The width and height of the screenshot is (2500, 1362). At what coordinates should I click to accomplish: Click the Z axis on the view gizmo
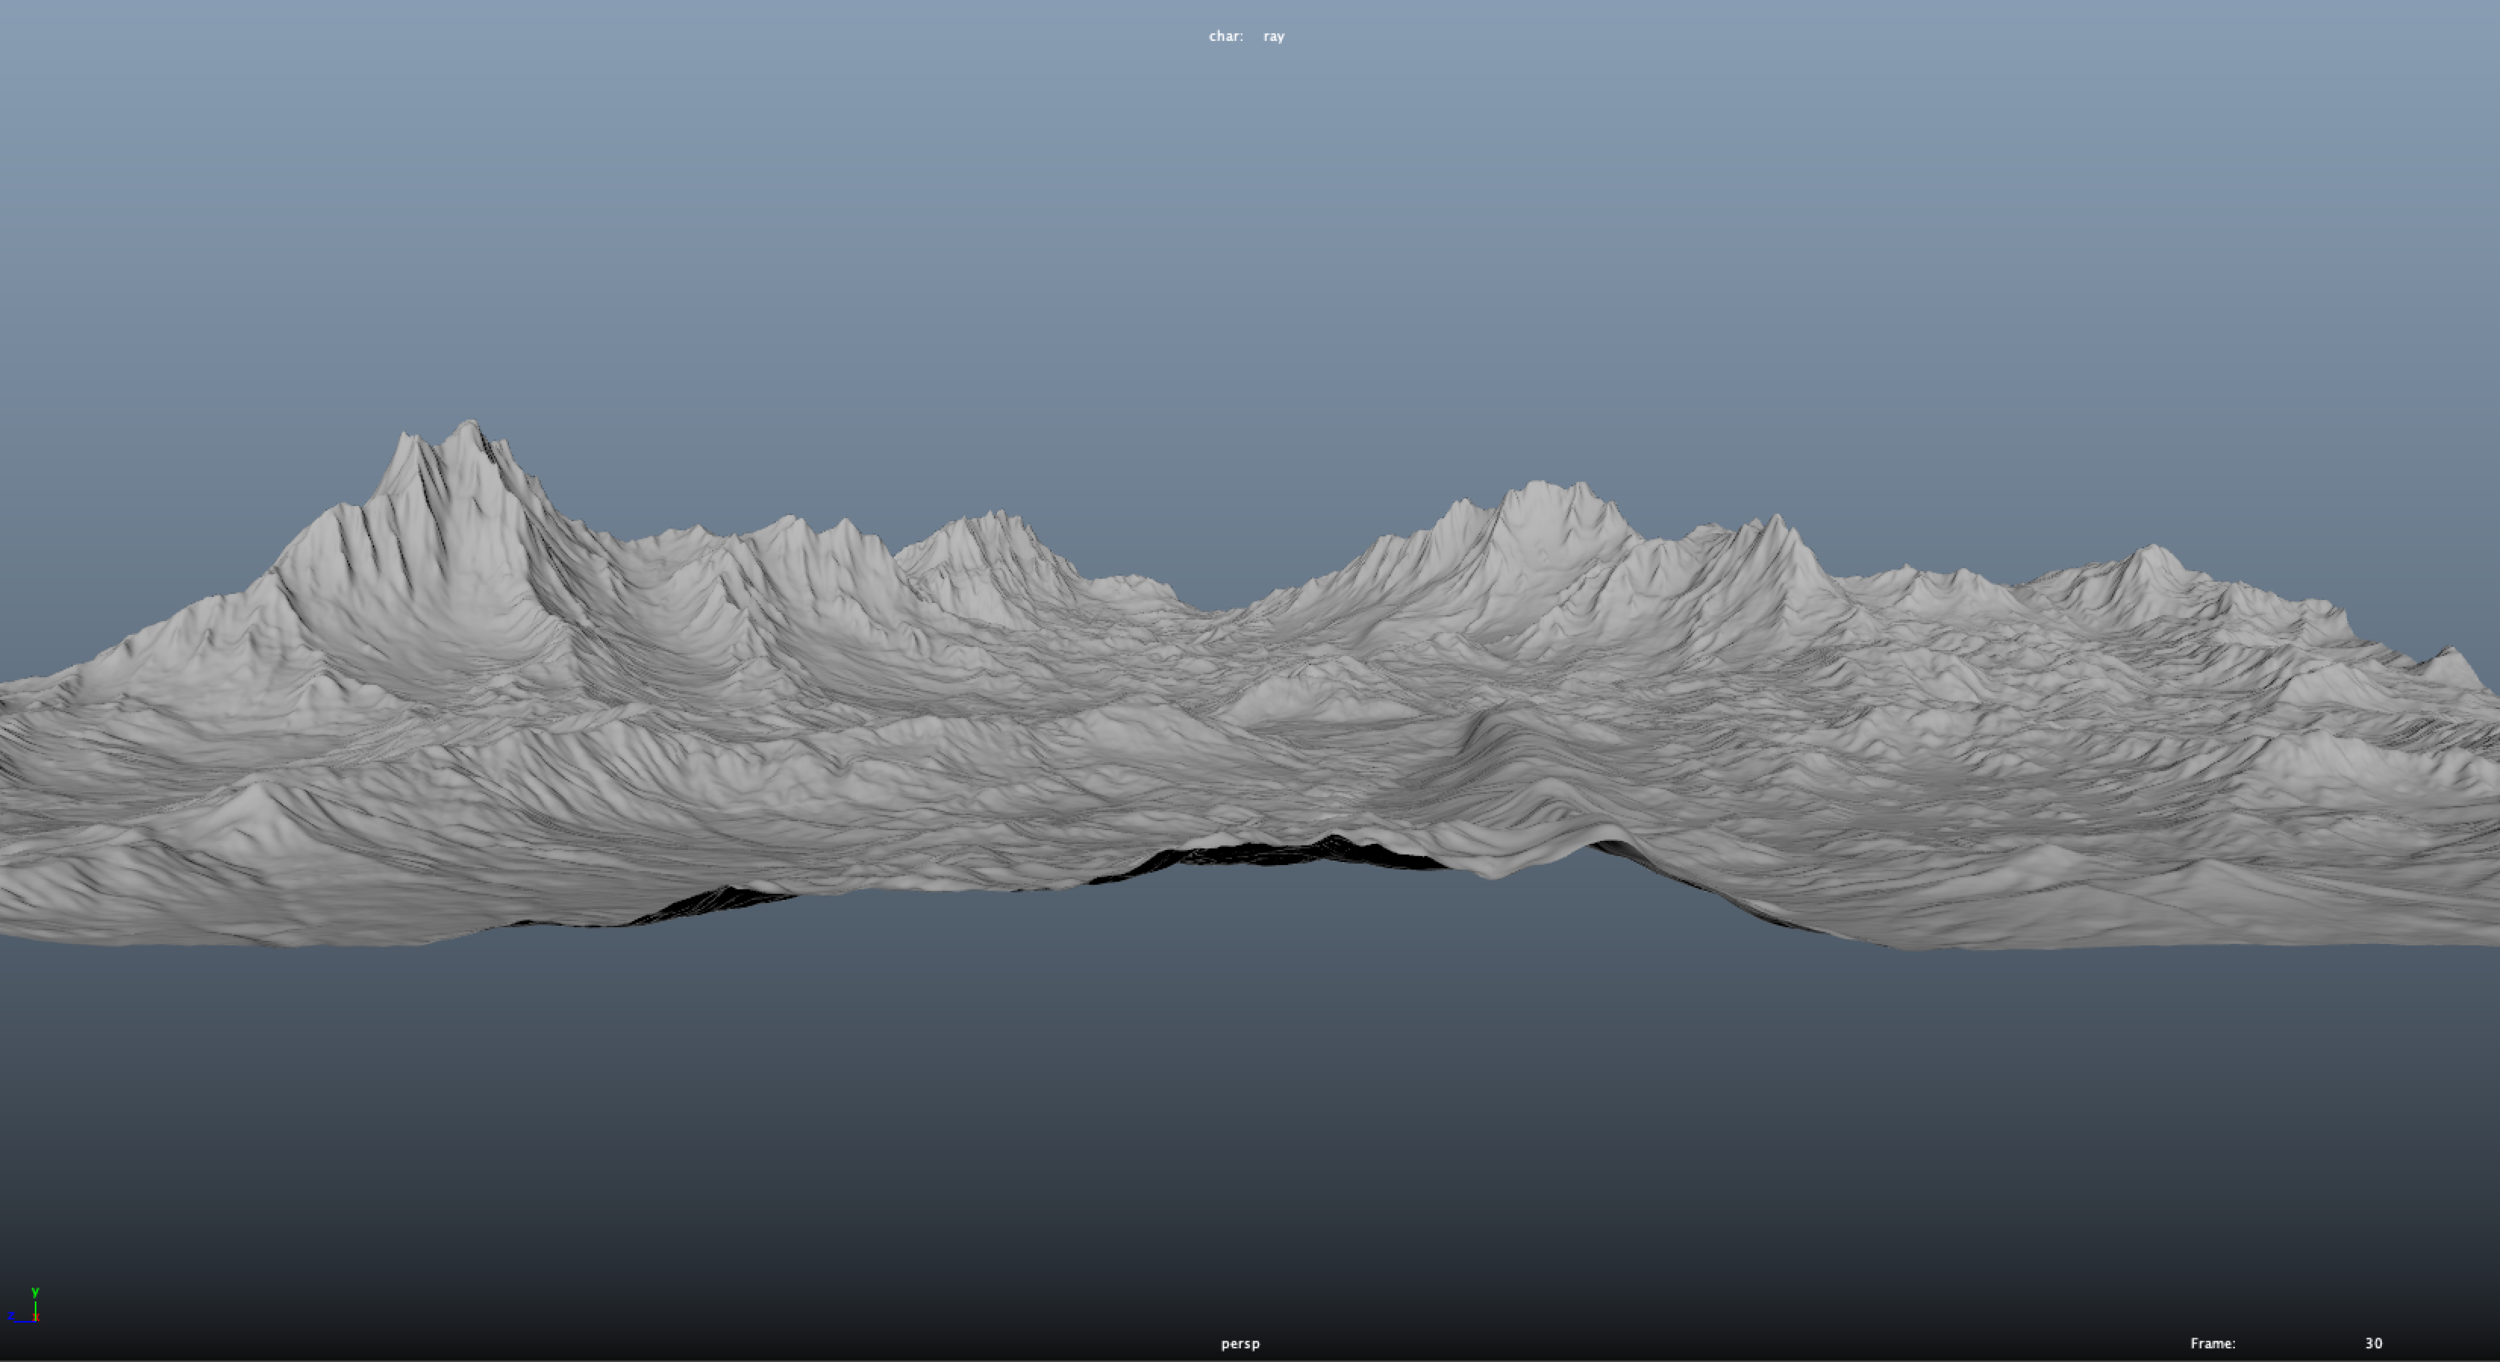25,1322
